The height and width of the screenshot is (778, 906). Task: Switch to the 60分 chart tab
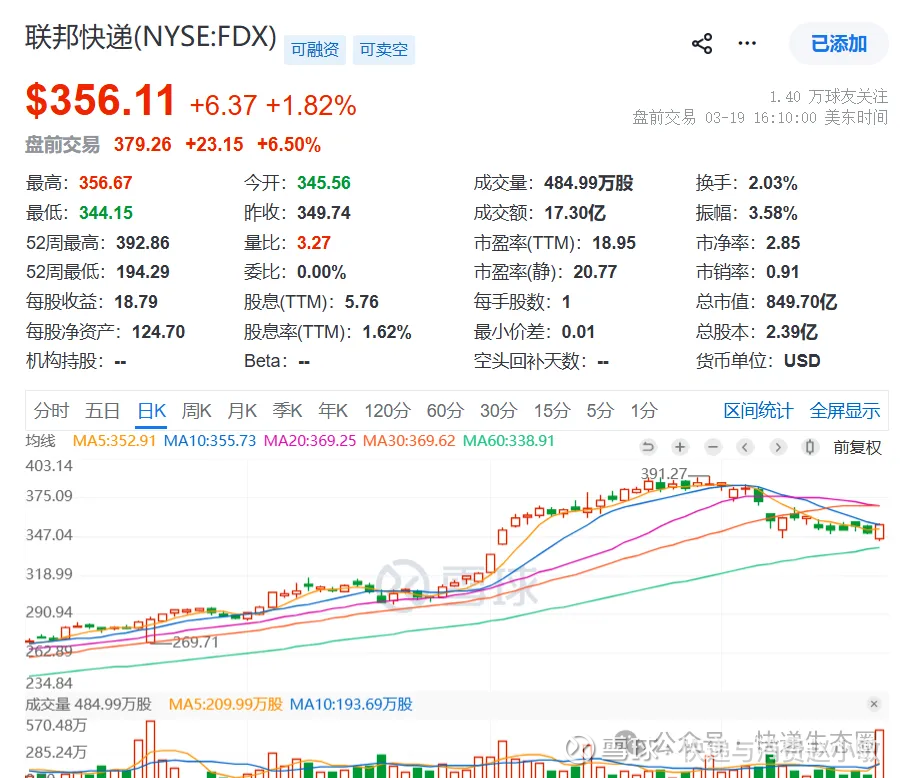point(444,410)
